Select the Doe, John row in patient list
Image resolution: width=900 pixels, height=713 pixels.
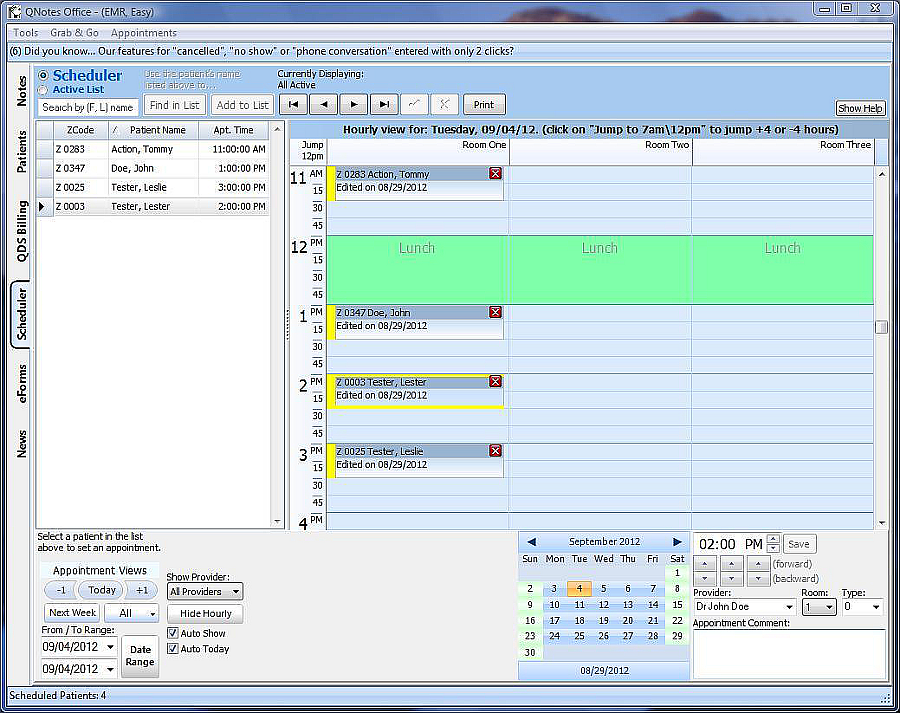point(152,168)
